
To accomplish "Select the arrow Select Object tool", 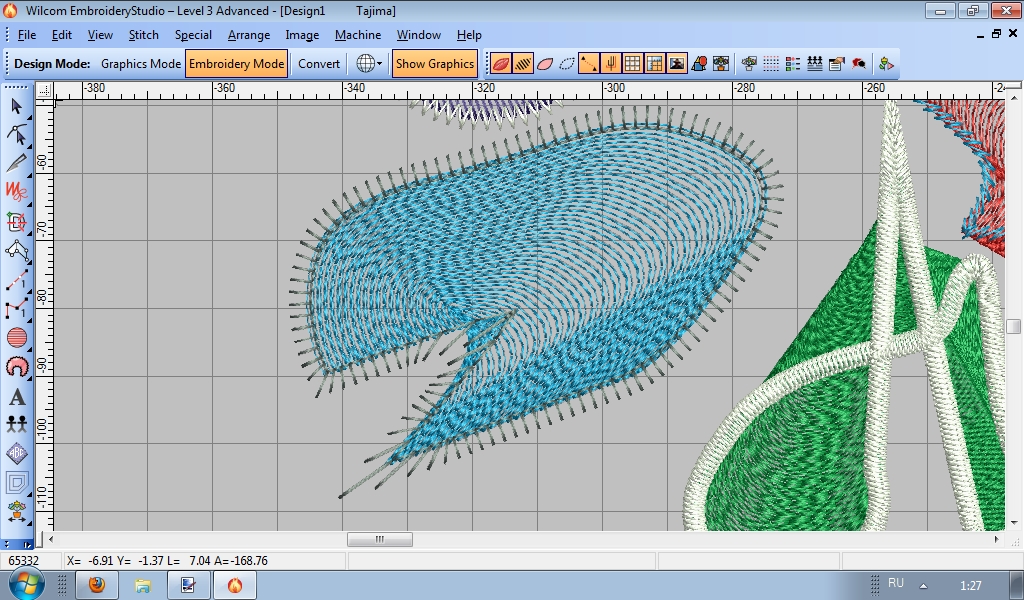I will [16, 106].
